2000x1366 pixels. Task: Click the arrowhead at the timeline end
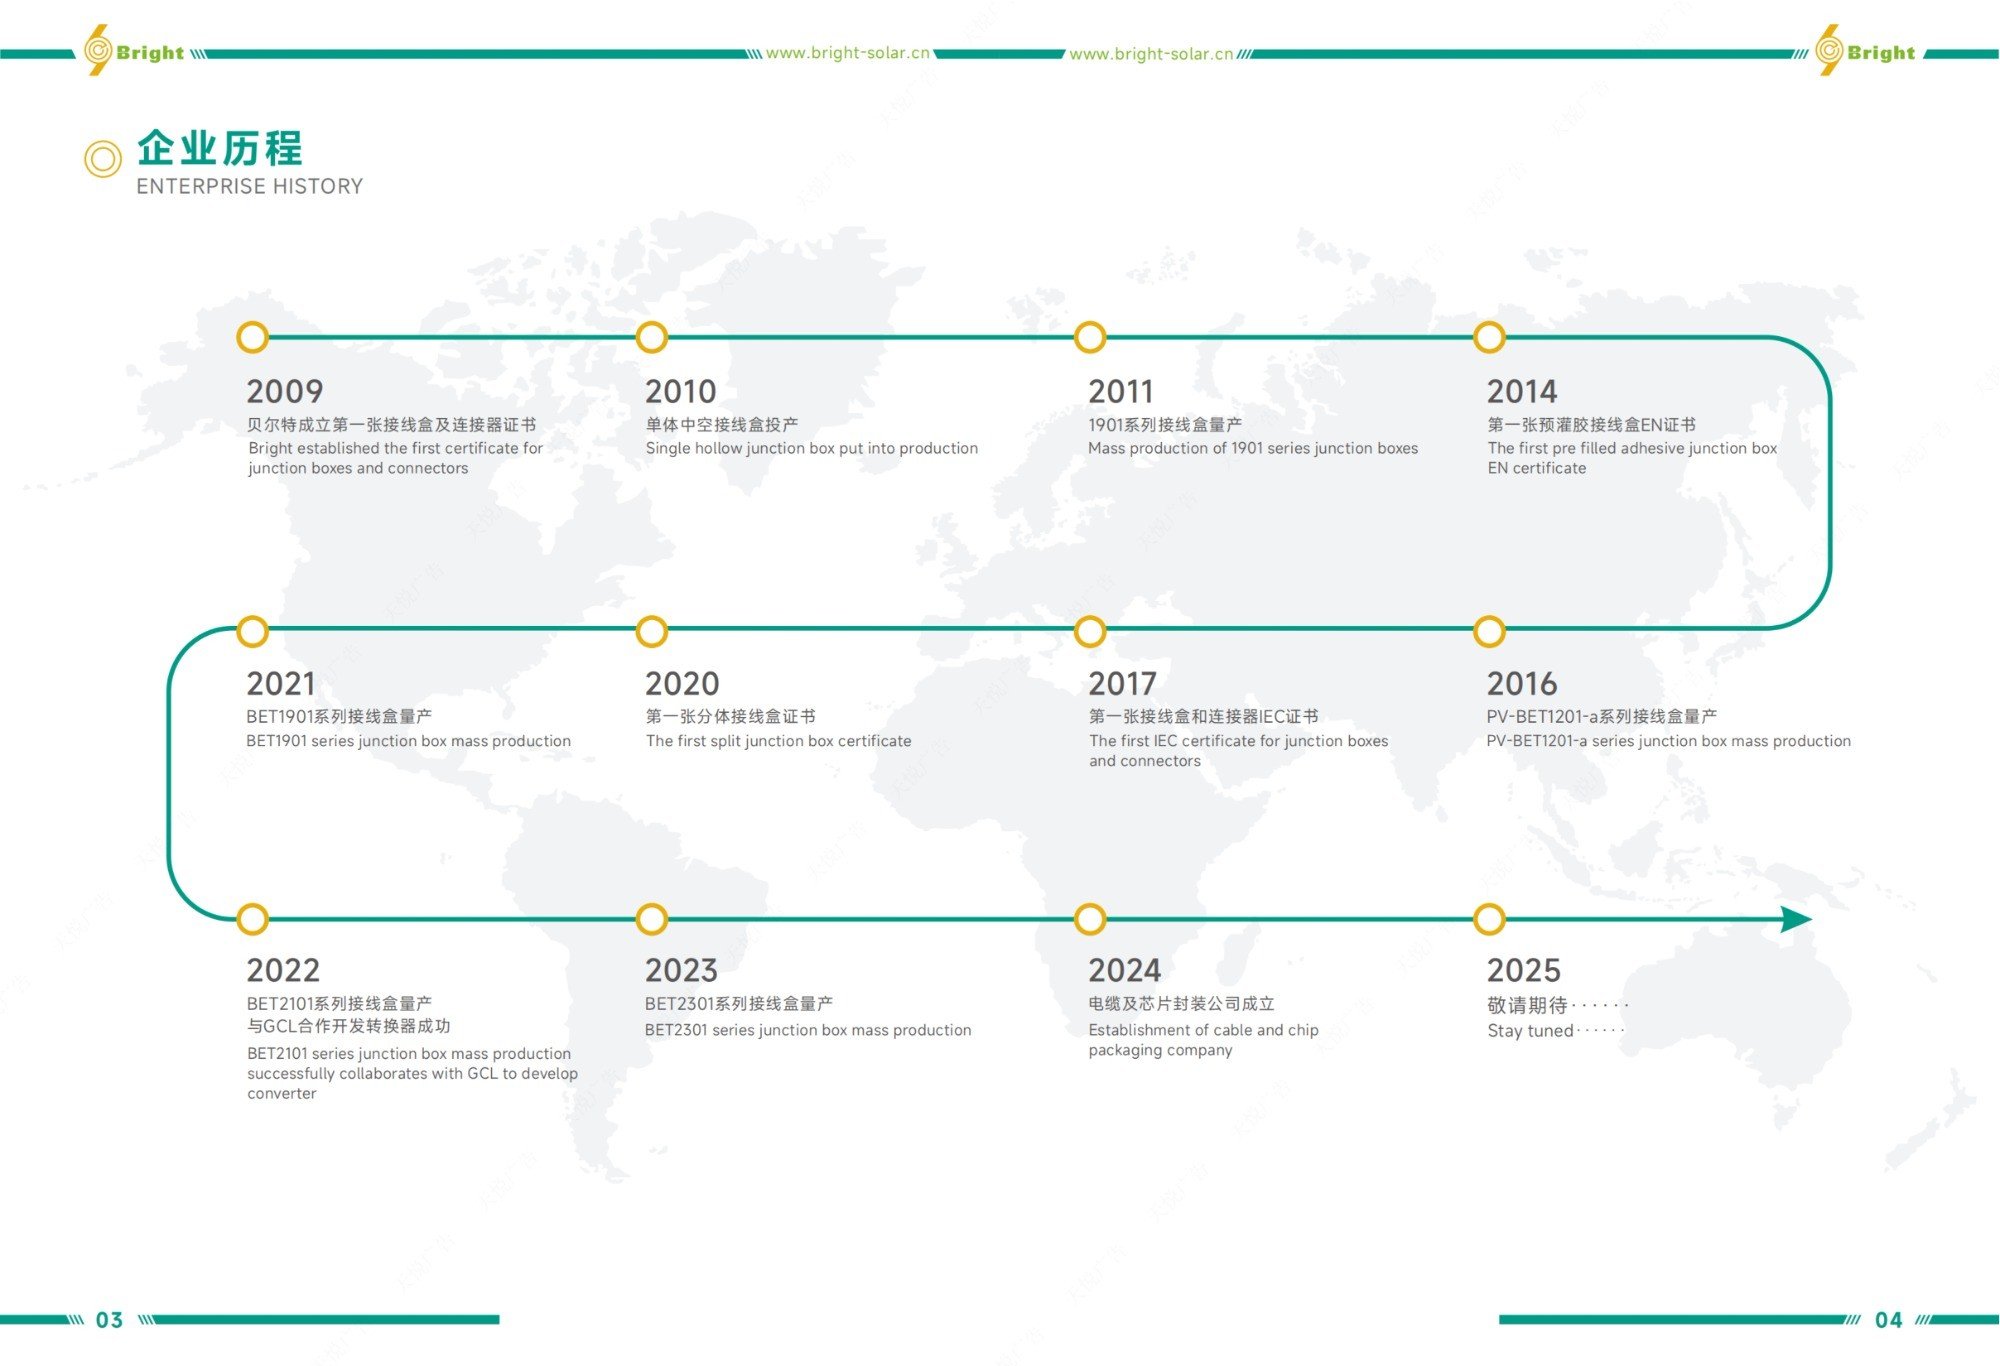tap(1796, 919)
